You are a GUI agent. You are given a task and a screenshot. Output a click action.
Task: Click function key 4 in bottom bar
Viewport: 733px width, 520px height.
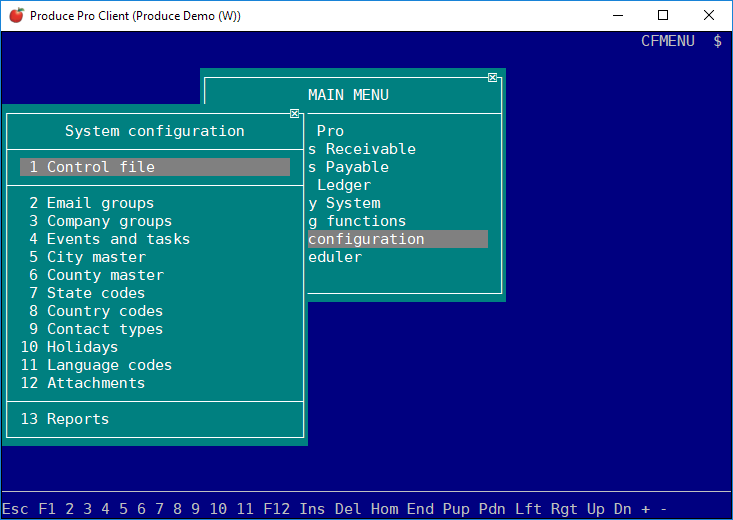click(105, 509)
